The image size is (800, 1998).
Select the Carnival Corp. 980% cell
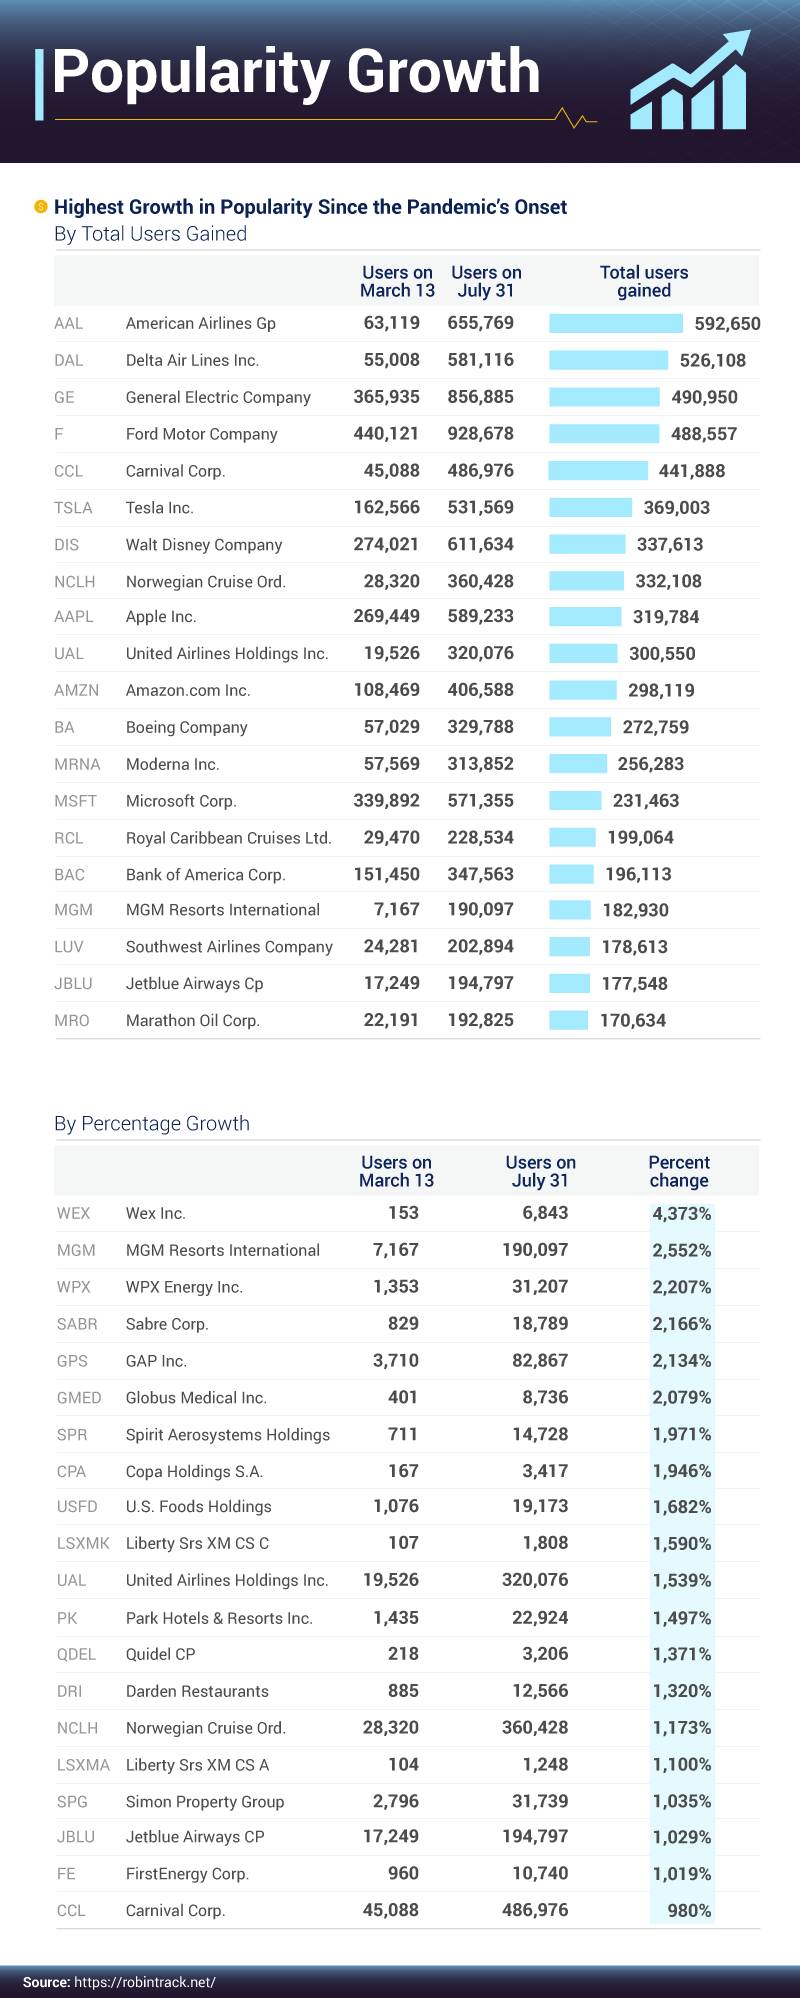pyautogui.click(x=689, y=1910)
